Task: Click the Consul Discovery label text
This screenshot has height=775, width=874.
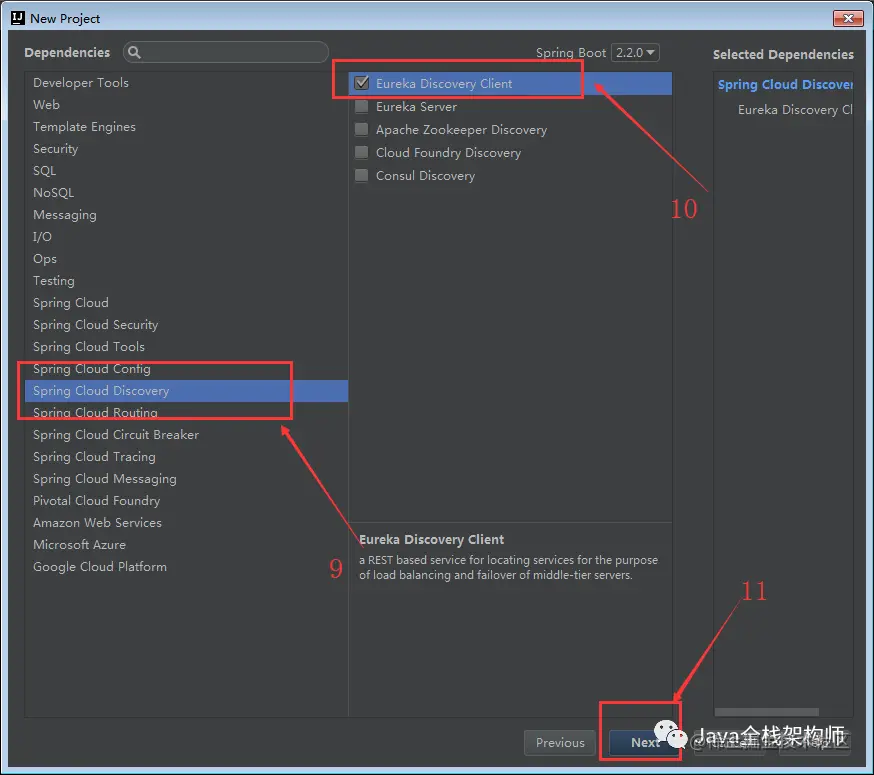Action: [425, 176]
